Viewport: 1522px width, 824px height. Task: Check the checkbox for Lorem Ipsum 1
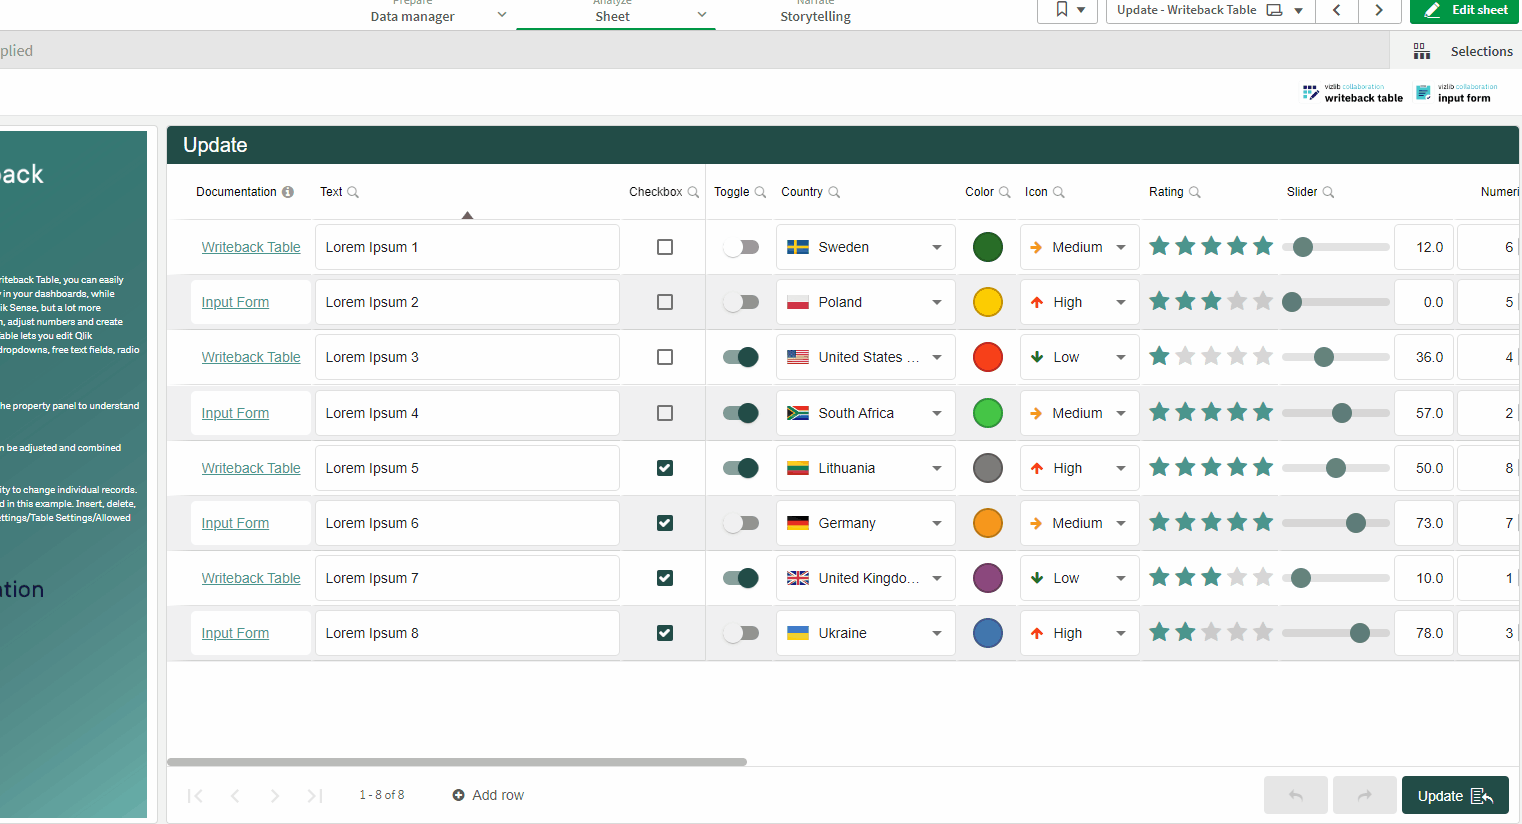pyautogui.click(x=665, y=247)
